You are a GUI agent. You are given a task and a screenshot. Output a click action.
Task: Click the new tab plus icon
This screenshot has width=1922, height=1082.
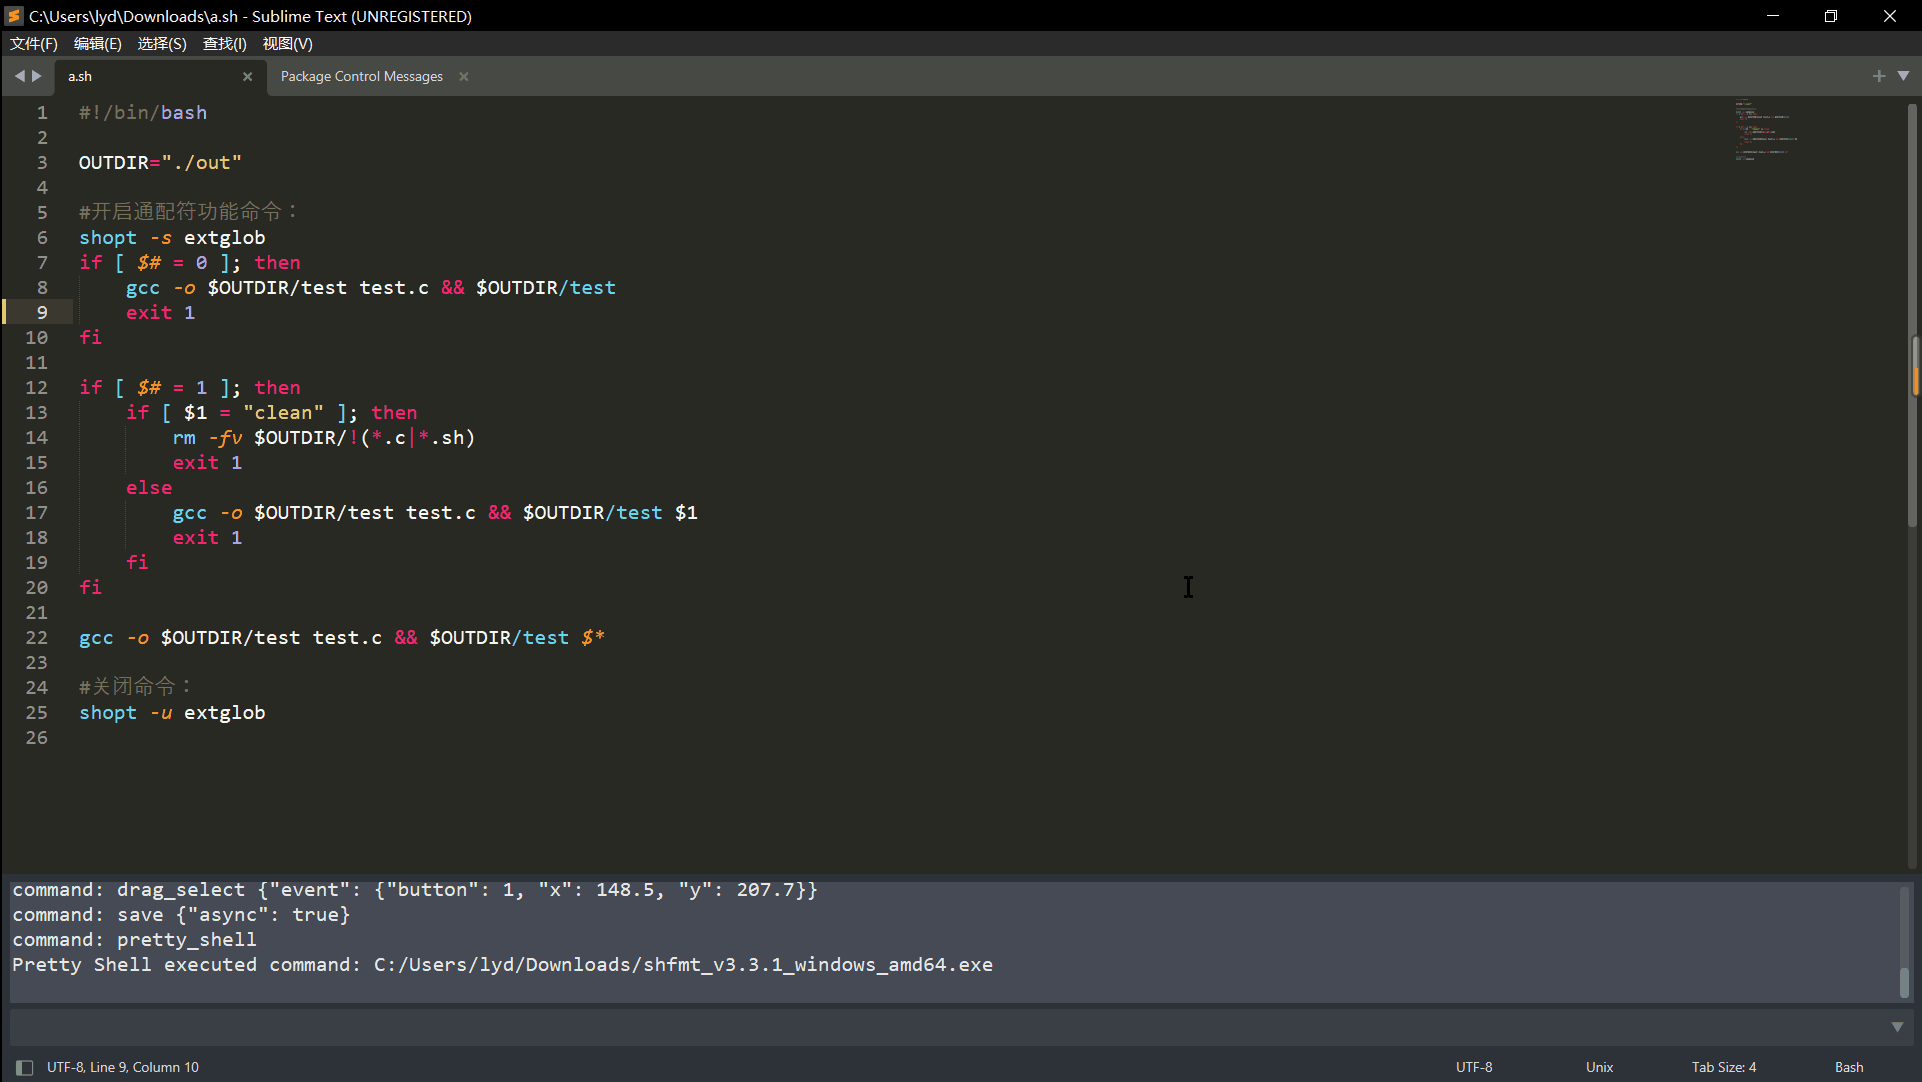tap(1878, 76)
